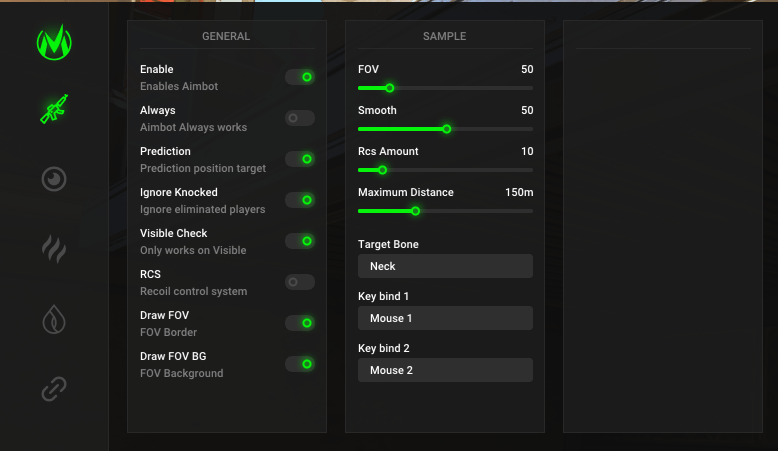Click the Smooth slider handle
This screenshot has height=451, width=778.
pos(446,129)
